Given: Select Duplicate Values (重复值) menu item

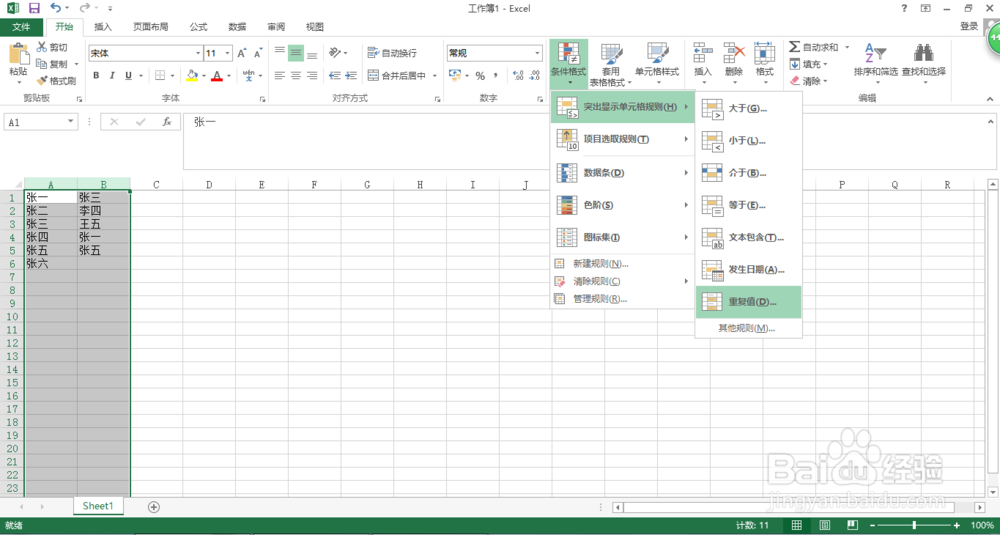Looking at the screenshot, I should click(748, 302).
